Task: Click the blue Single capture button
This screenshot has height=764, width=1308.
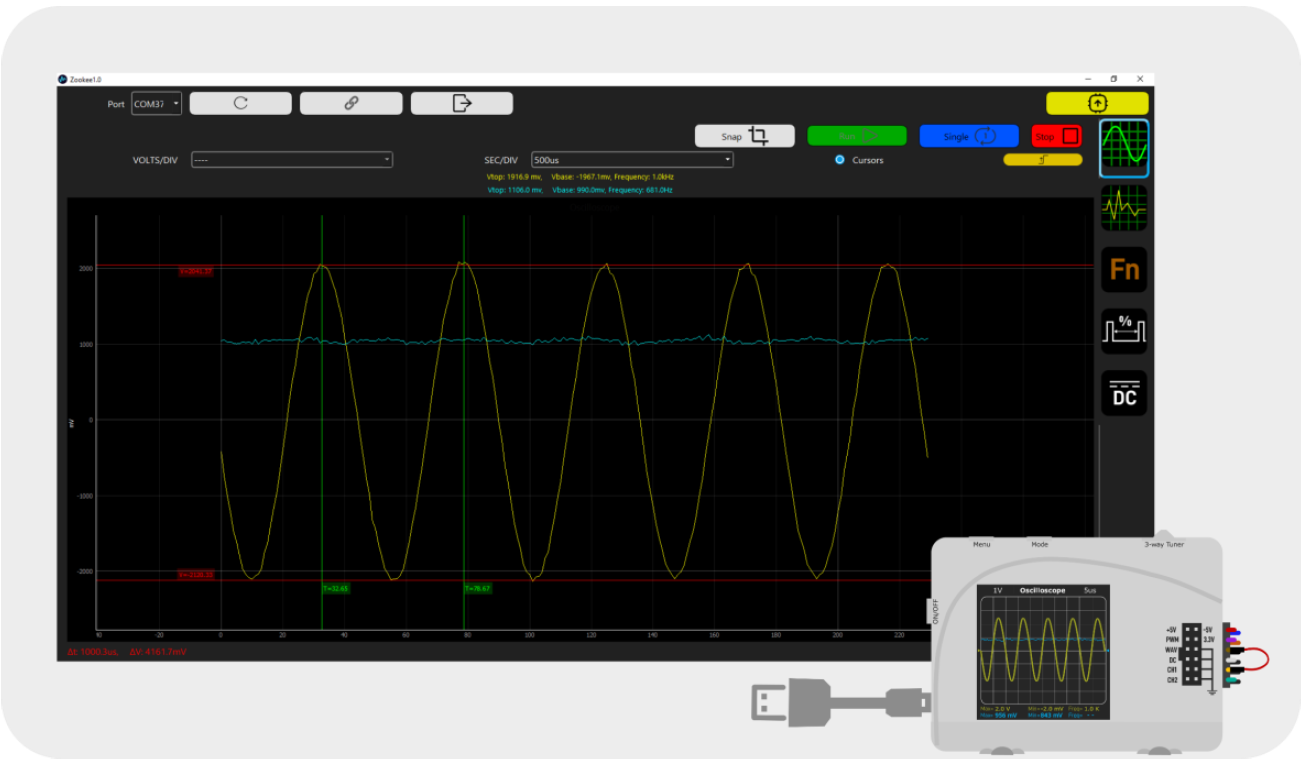Action: tap(968, 136)
